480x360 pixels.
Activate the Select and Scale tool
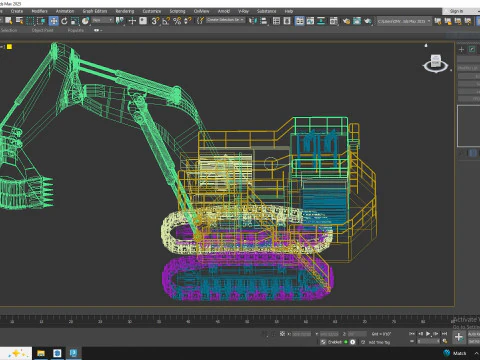(75, 21)
